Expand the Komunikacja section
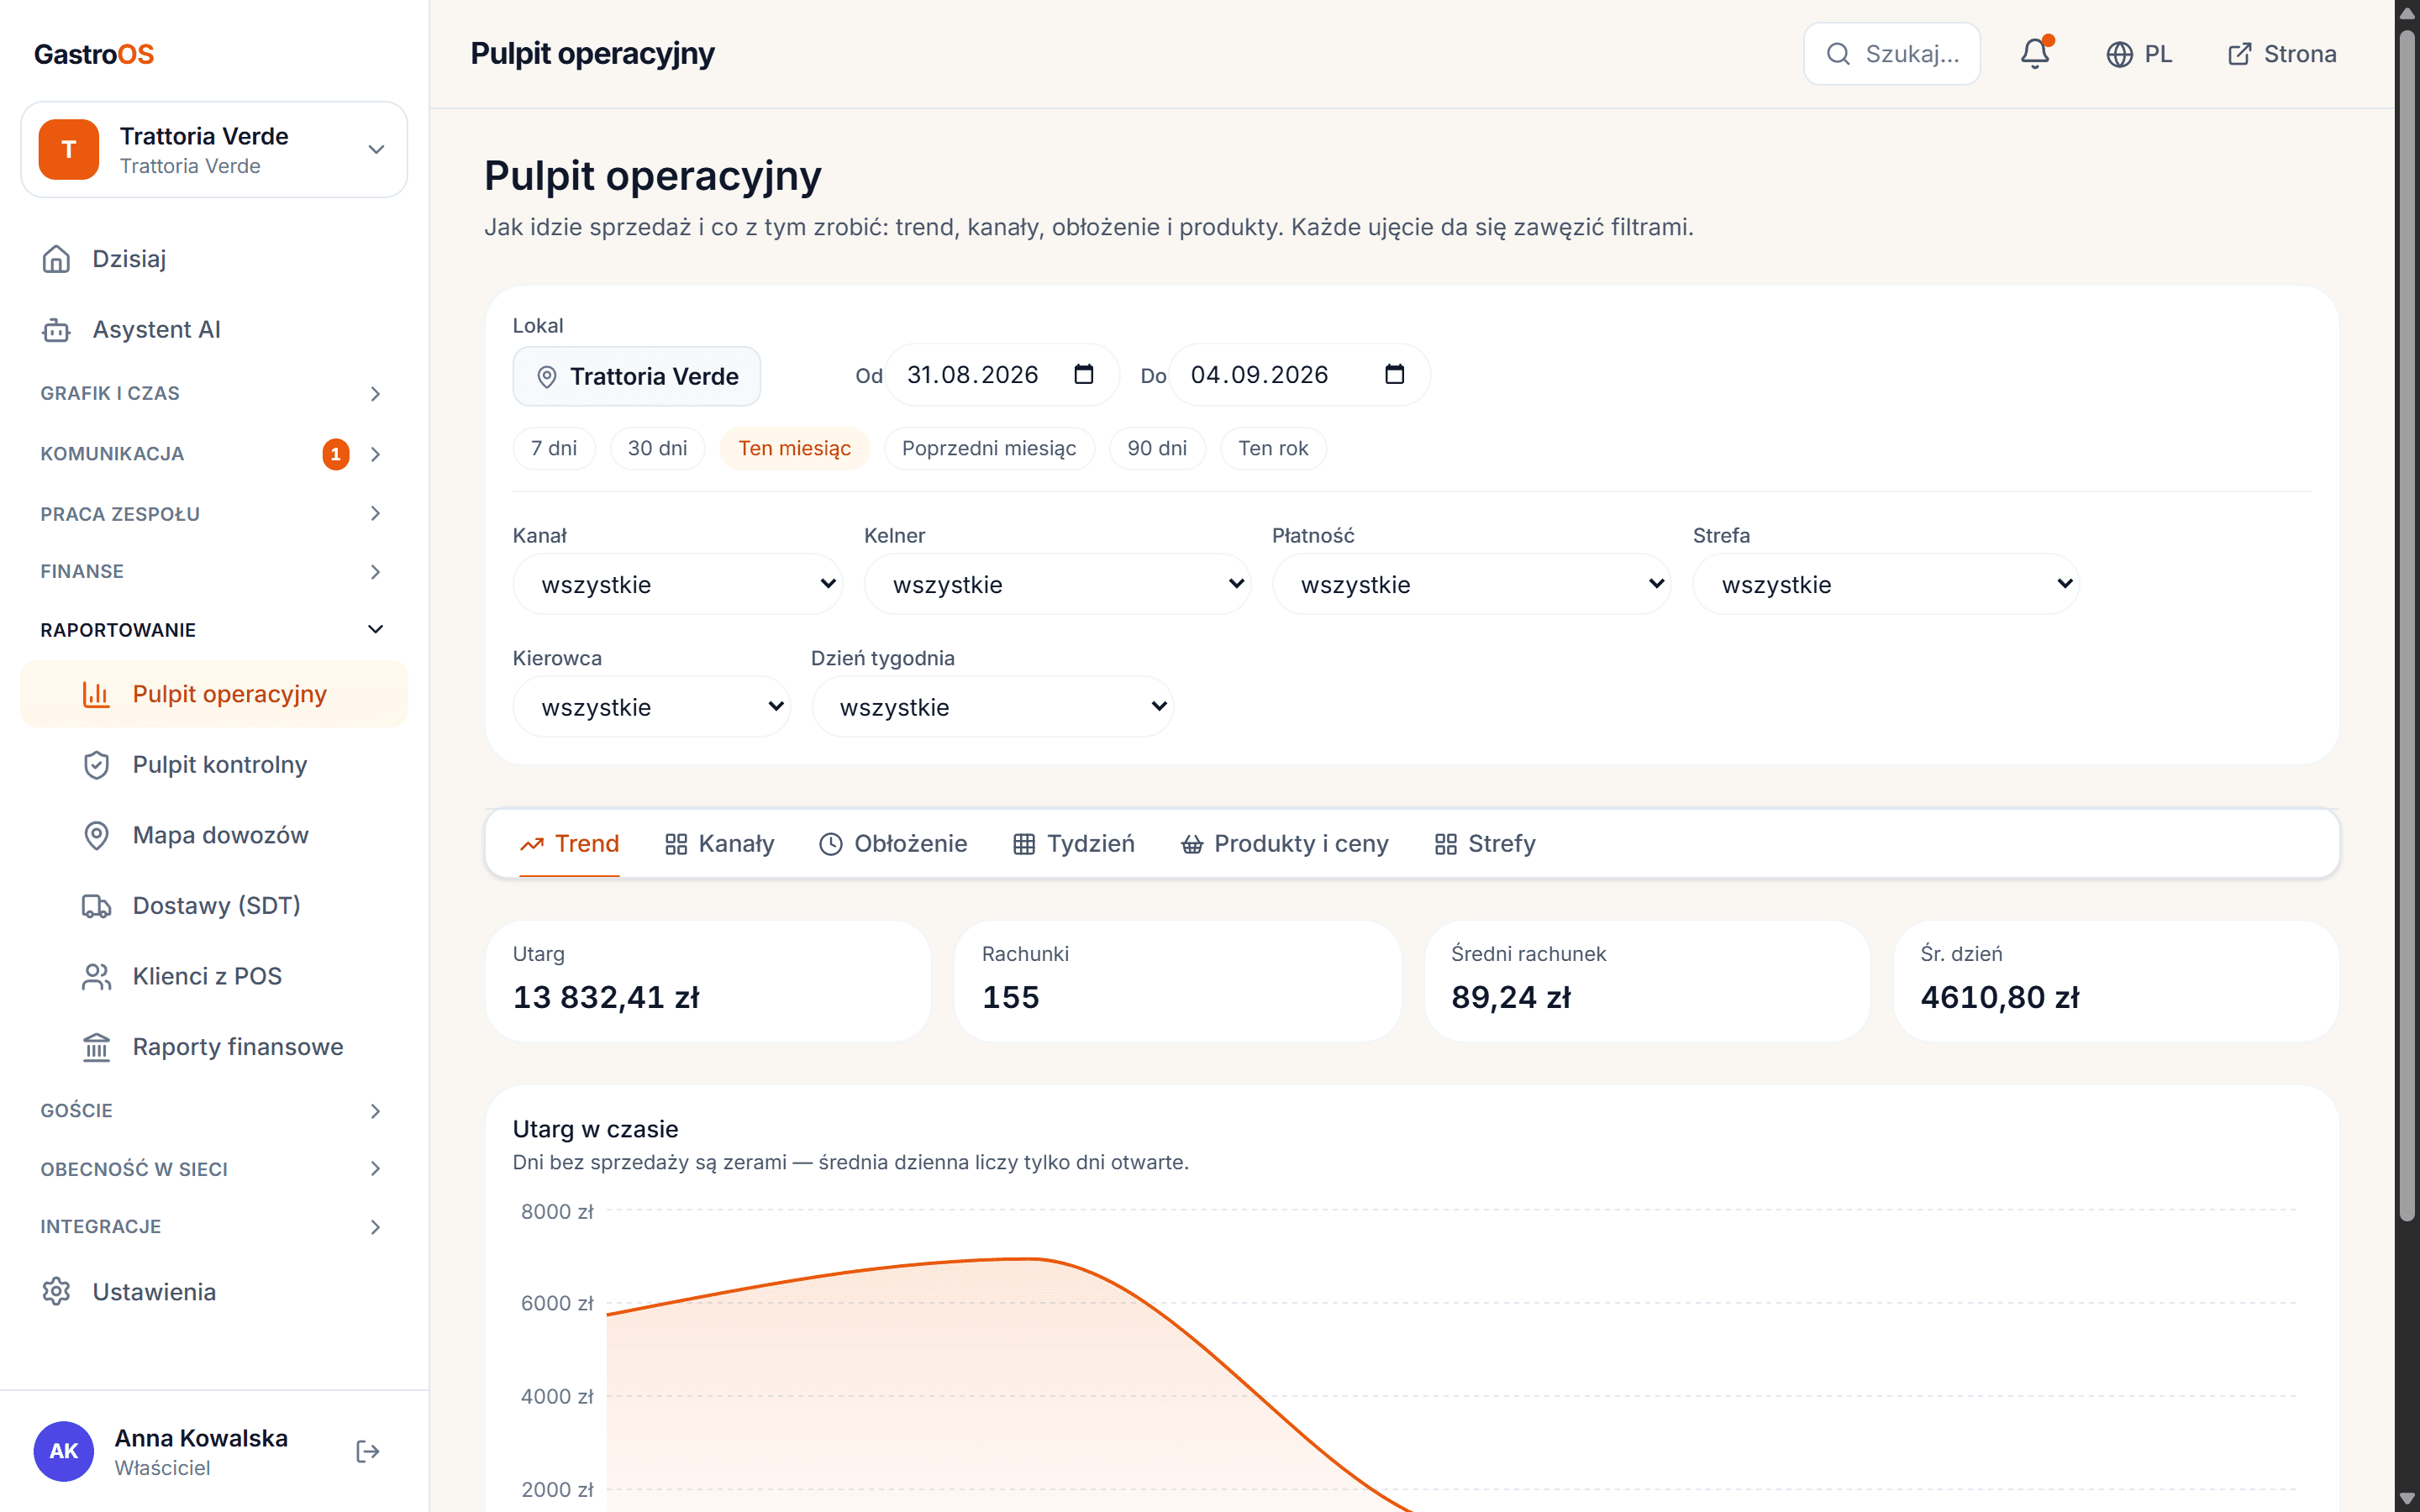This screenshot has width=2420, height=1512. (x=214, y=454)
